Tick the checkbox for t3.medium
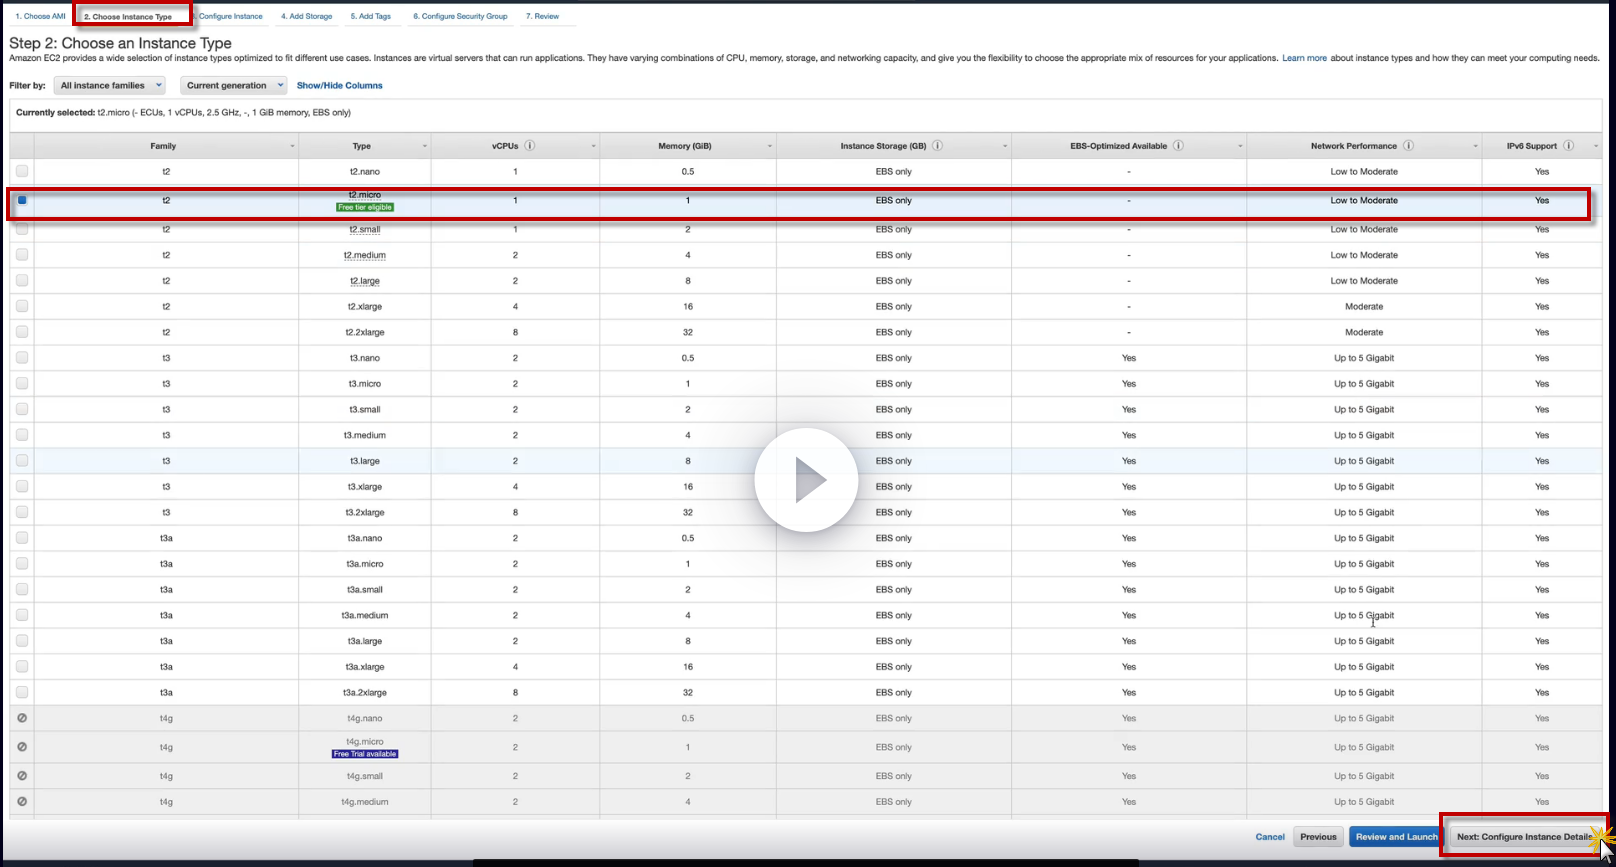 coord(22,435)
